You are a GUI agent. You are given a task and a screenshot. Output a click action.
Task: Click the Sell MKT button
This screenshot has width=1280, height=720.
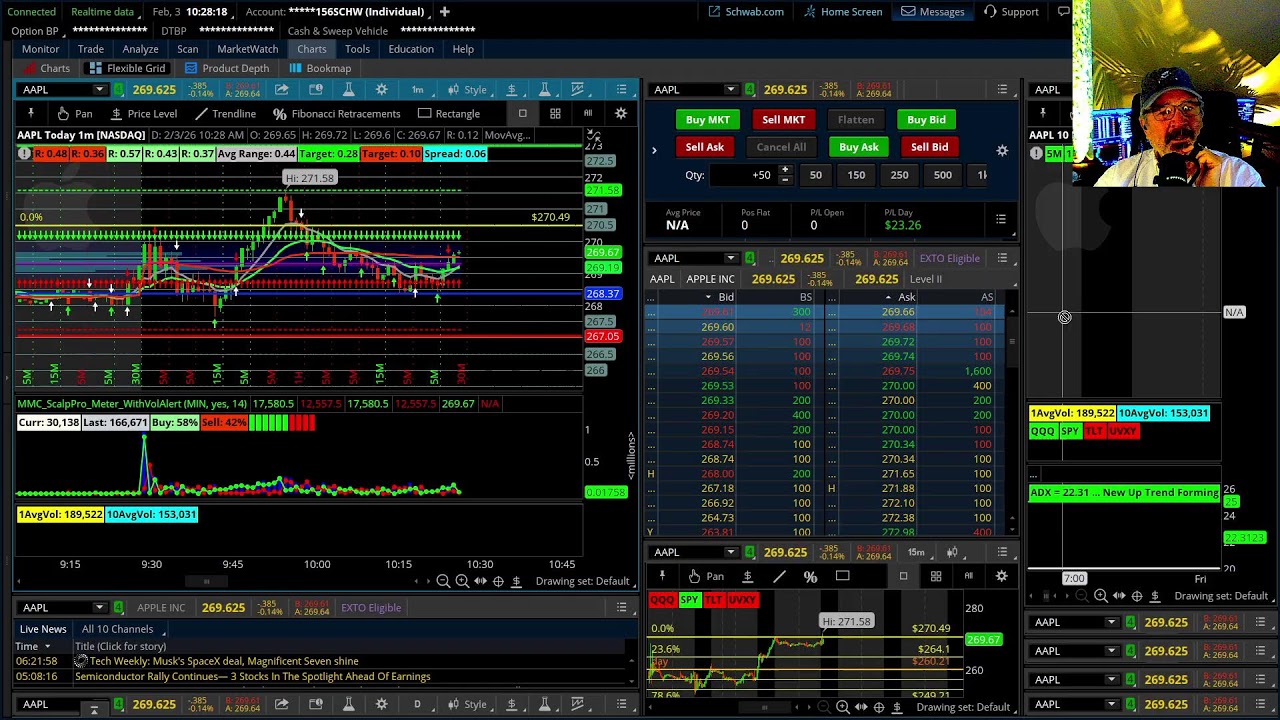coord(783,120)
